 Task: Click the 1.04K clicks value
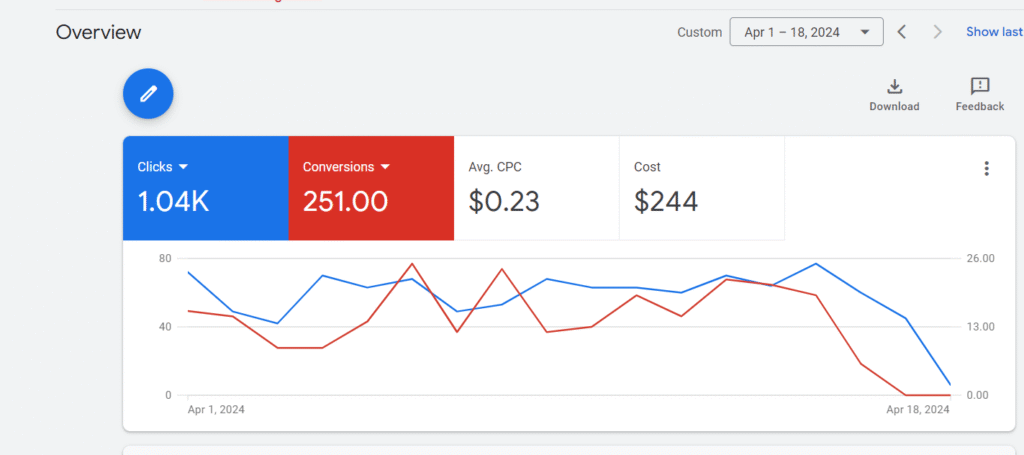173,202
